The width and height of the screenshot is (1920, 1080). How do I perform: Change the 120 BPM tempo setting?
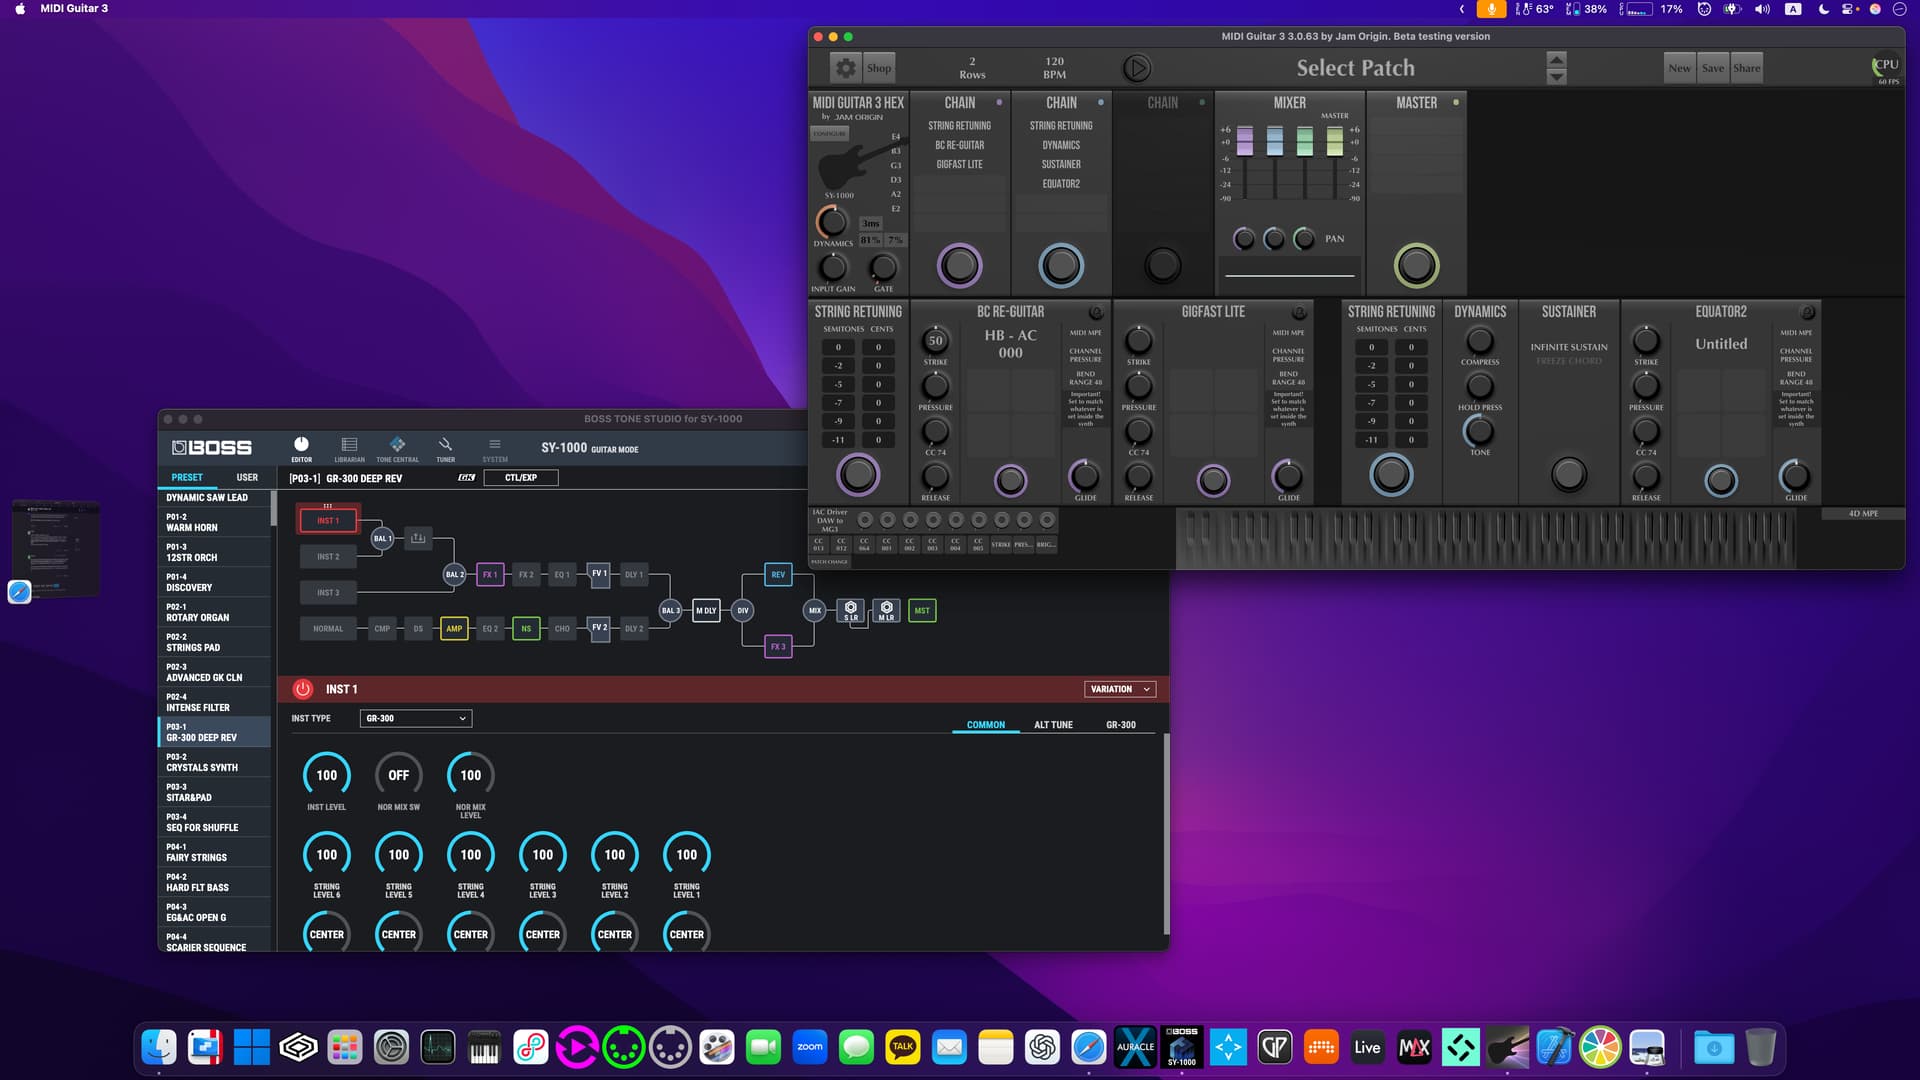point(1054,68)
